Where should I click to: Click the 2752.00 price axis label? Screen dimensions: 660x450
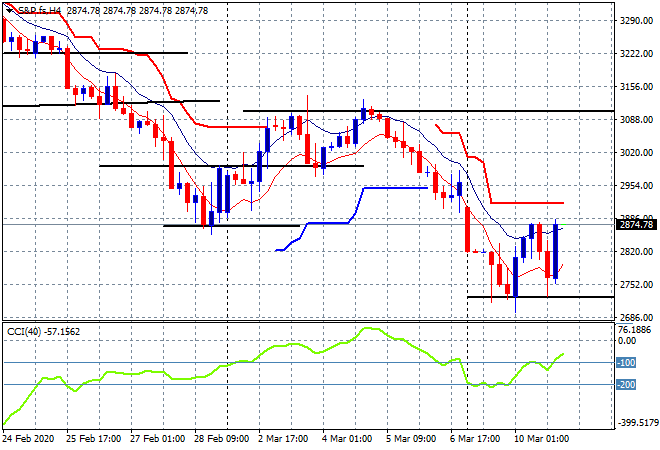[636, 285]
